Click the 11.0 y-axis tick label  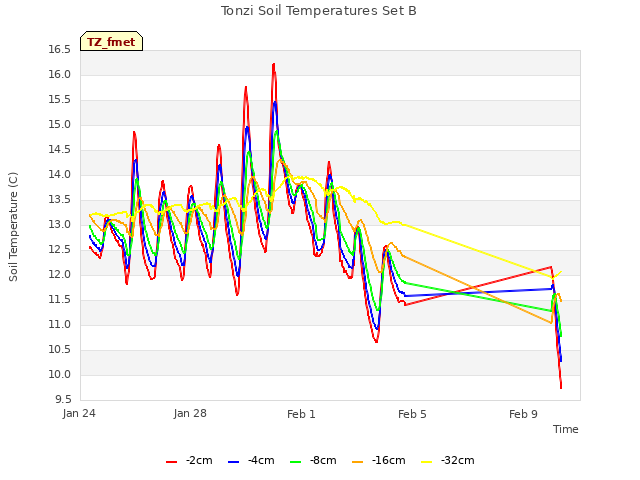click(x=60, y=324)
